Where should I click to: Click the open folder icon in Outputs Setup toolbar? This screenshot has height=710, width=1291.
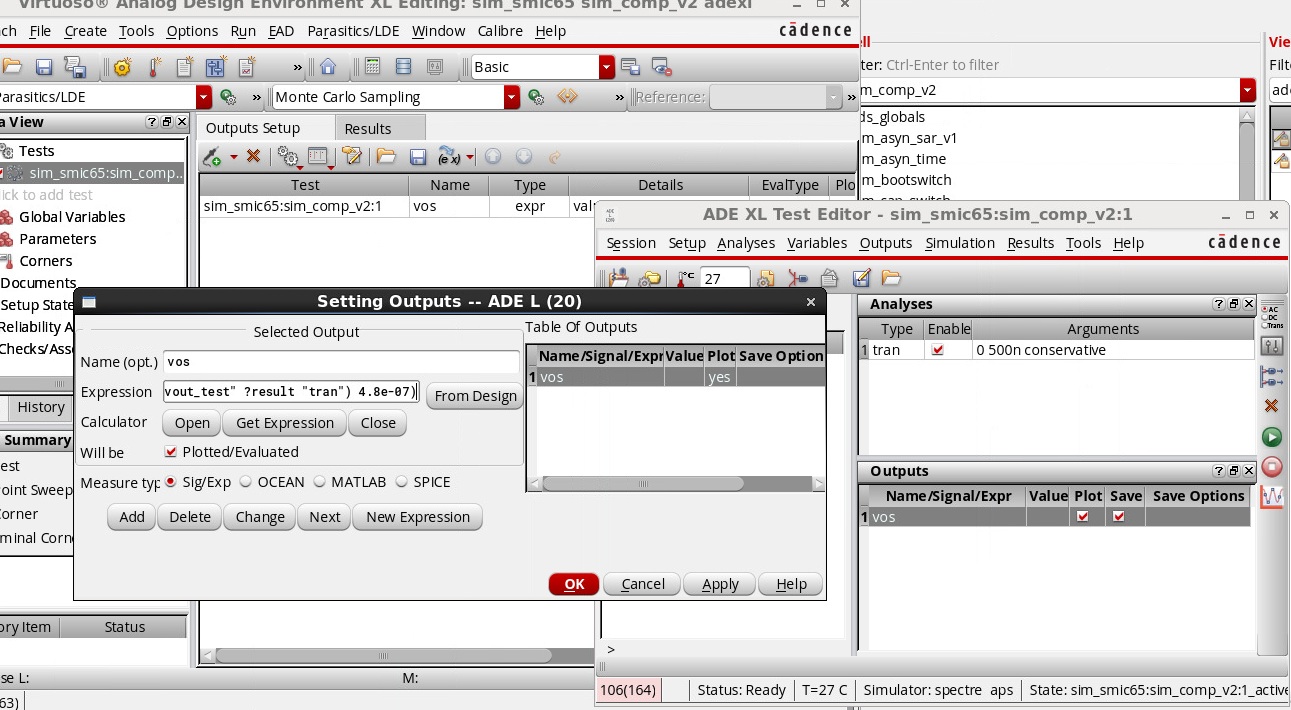click(x=386, y=157)
